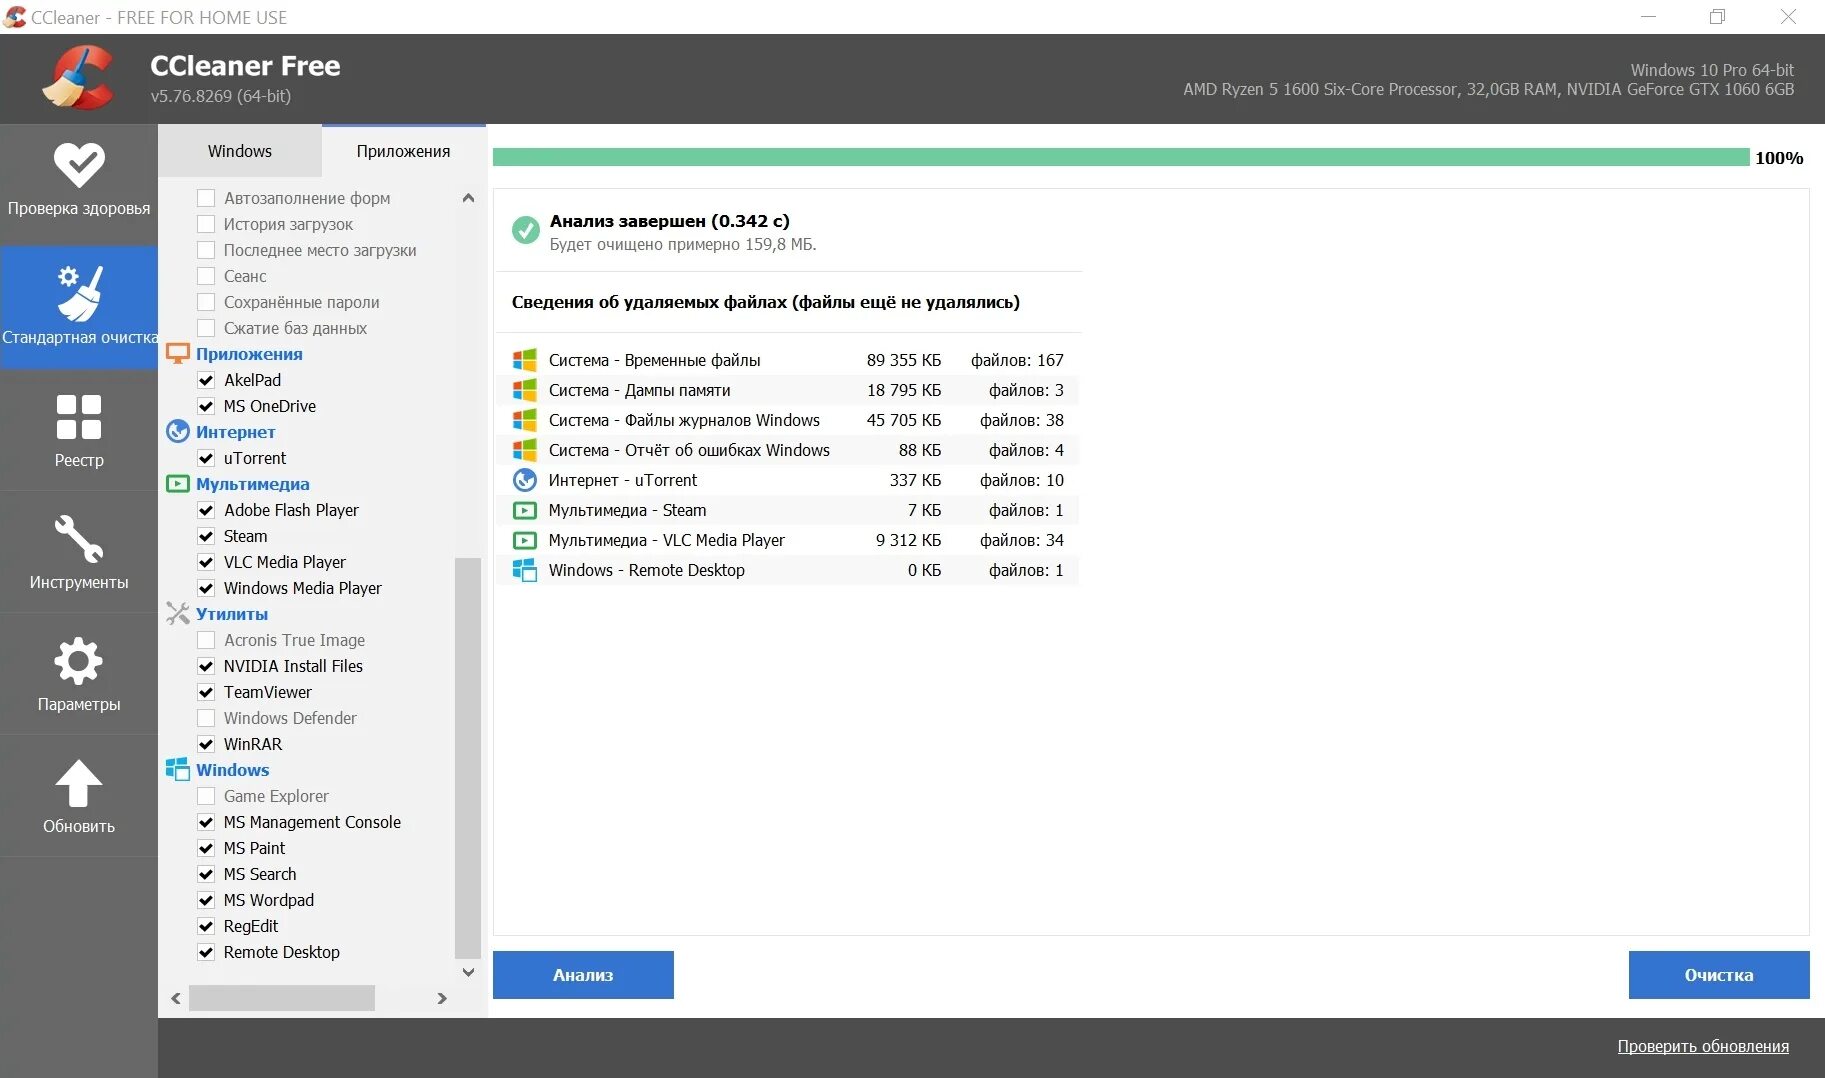Open the Health Check heart icon
This screenshot has width=1825, height=1078.
click(79, 164)
